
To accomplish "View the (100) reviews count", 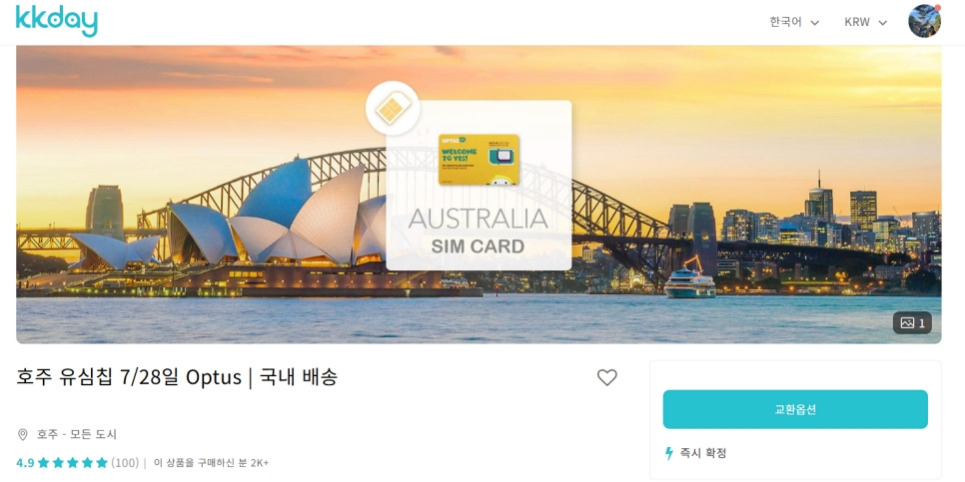I will (125, 462).
